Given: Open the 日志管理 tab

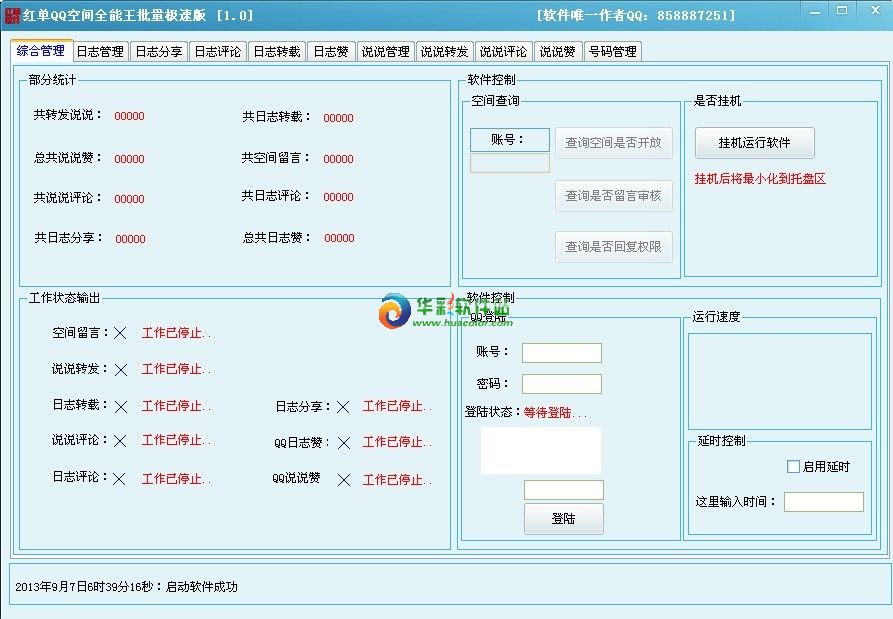Looking at the screenshot, I should 100,51.
